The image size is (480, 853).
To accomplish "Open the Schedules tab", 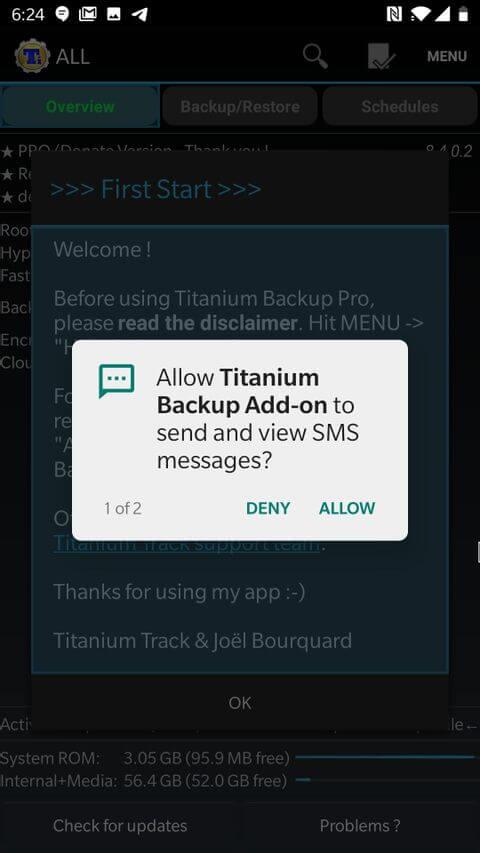I will pyautogui.click(x=400, y=106).
